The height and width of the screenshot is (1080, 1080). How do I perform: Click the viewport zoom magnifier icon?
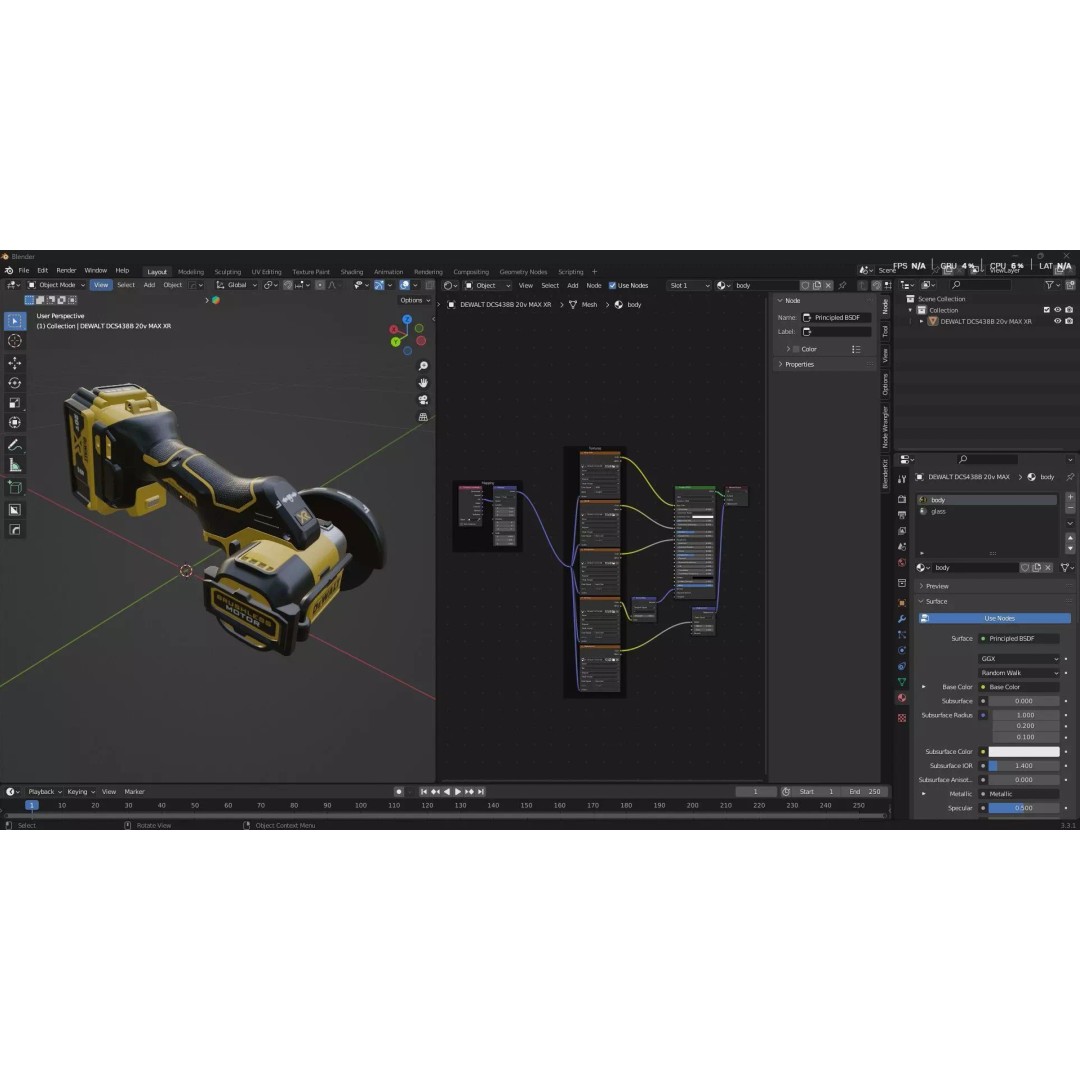point(423,366)
